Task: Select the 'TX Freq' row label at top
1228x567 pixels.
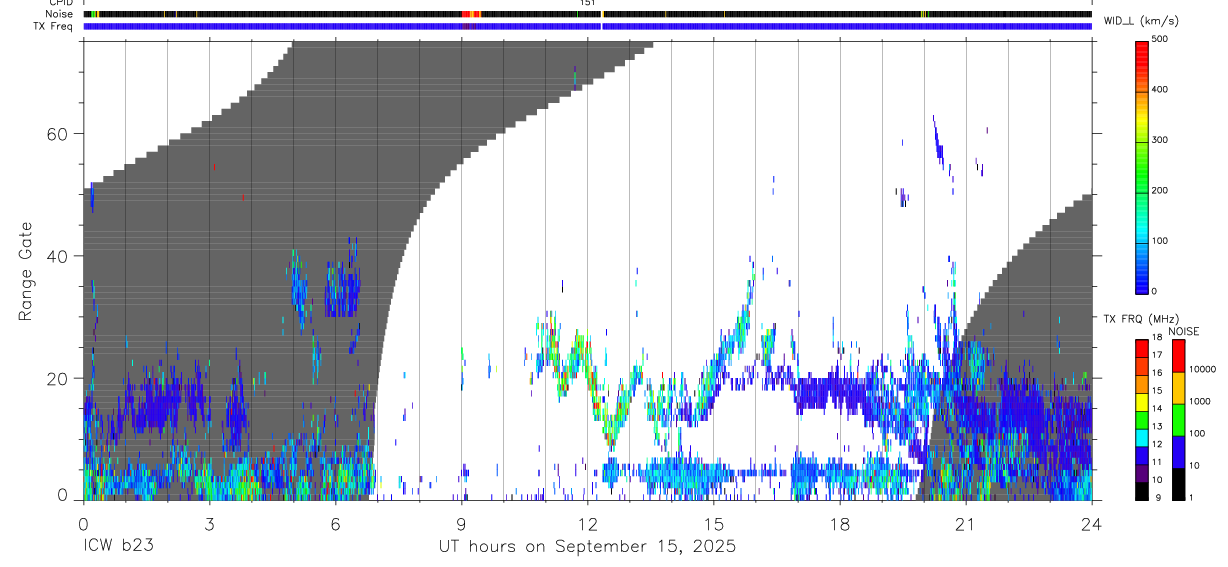Action: point(54,26)
